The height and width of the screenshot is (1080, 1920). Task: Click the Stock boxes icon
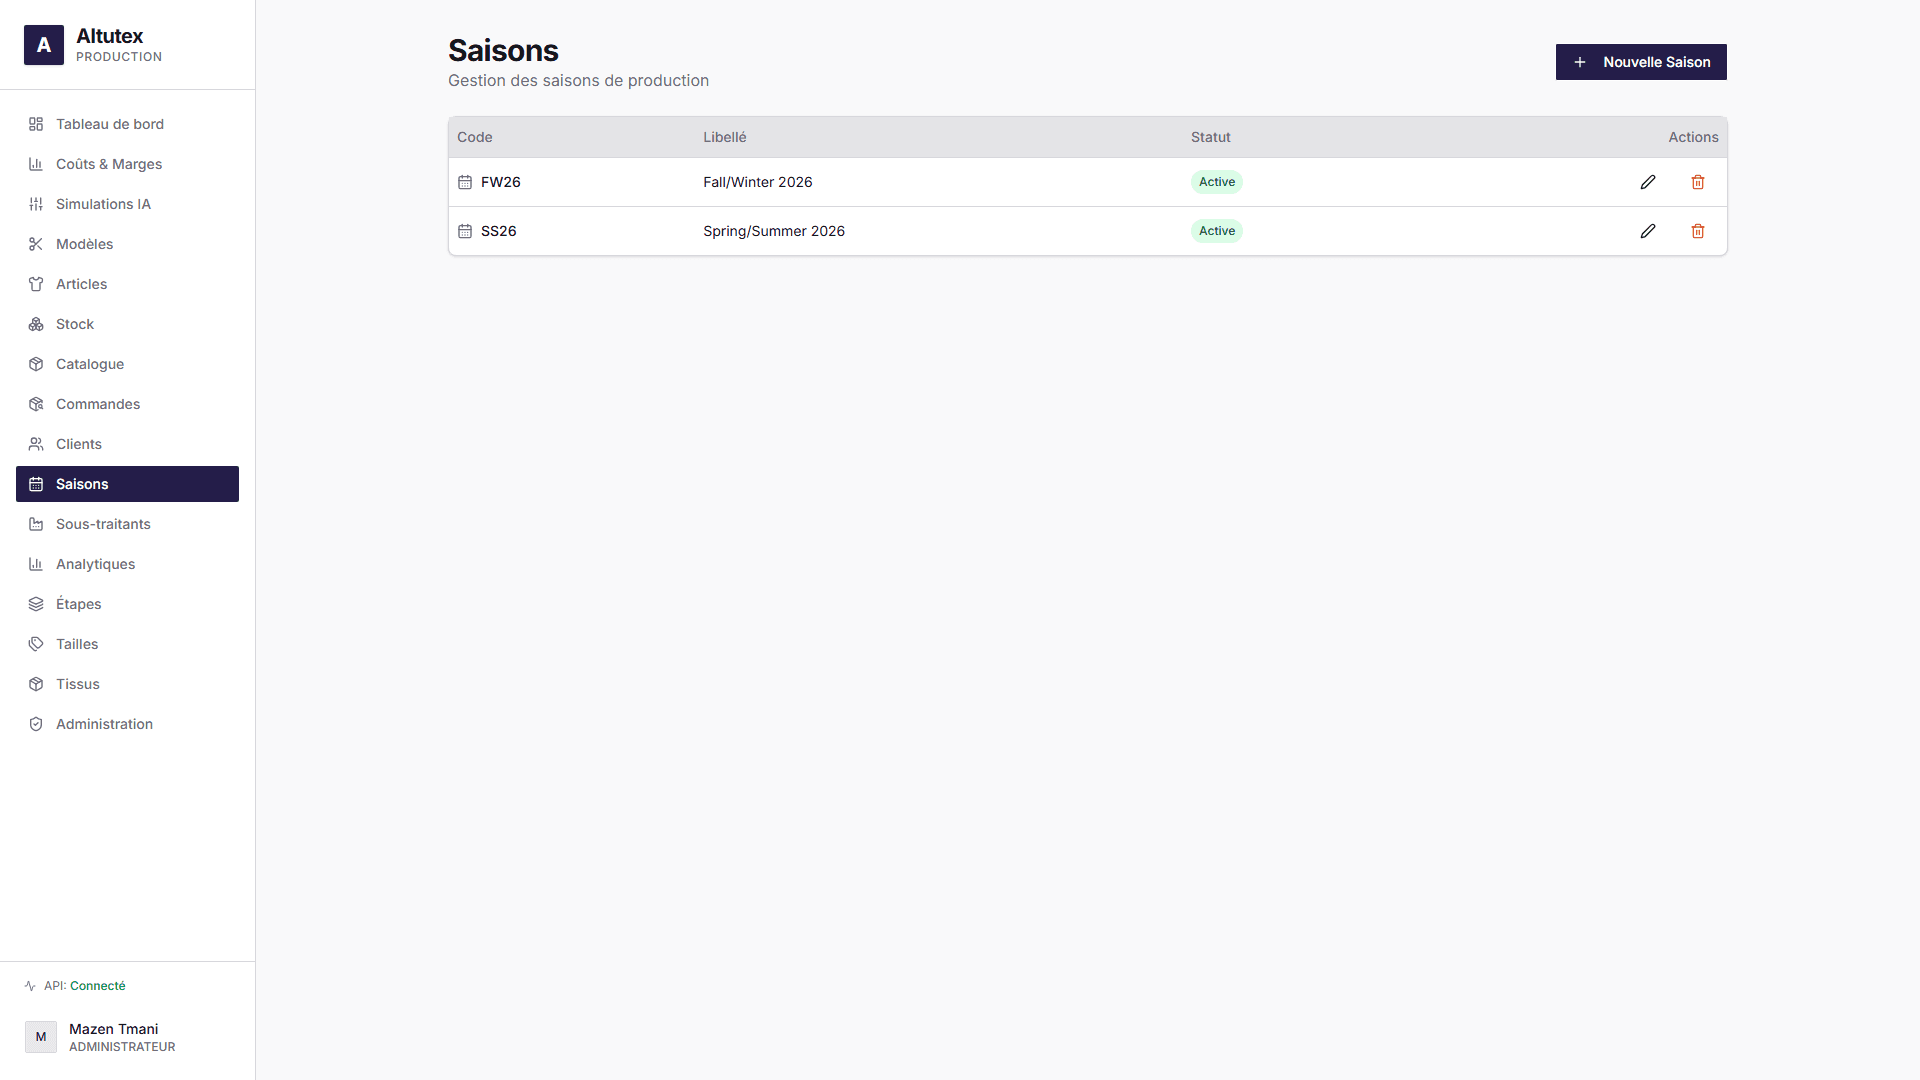pos(36,324)
